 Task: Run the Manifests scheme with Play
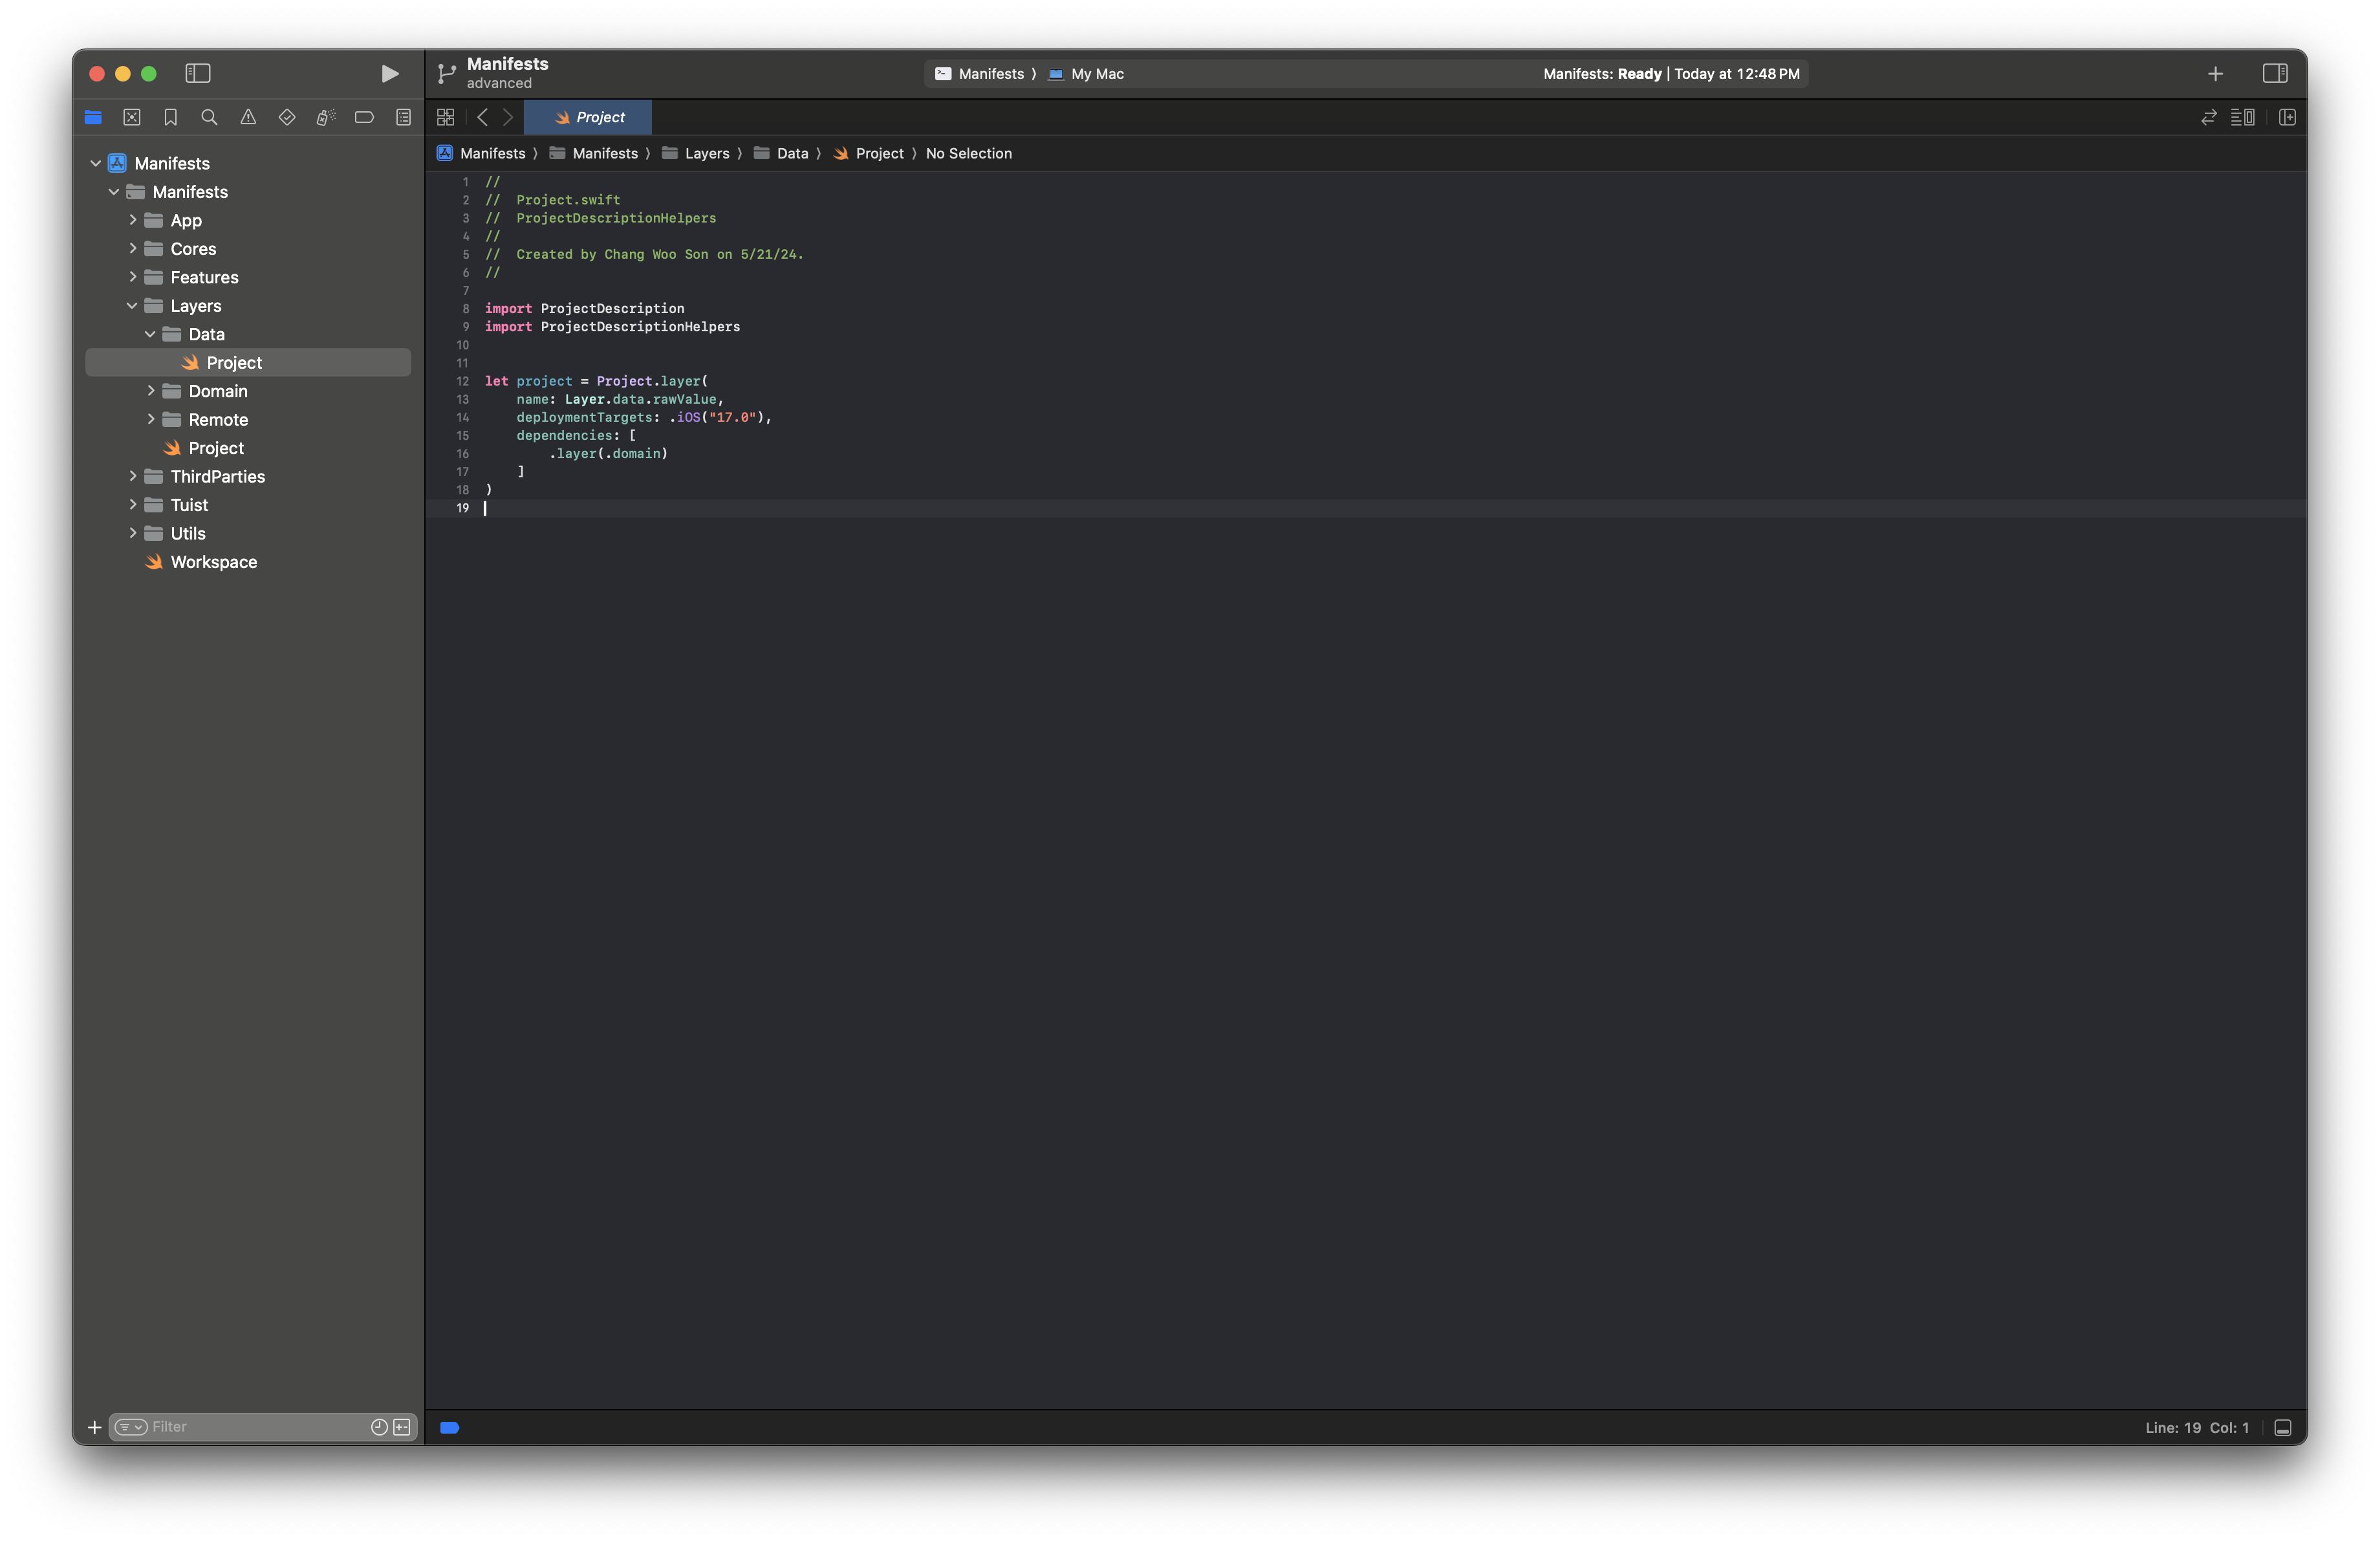coord(389,73)
